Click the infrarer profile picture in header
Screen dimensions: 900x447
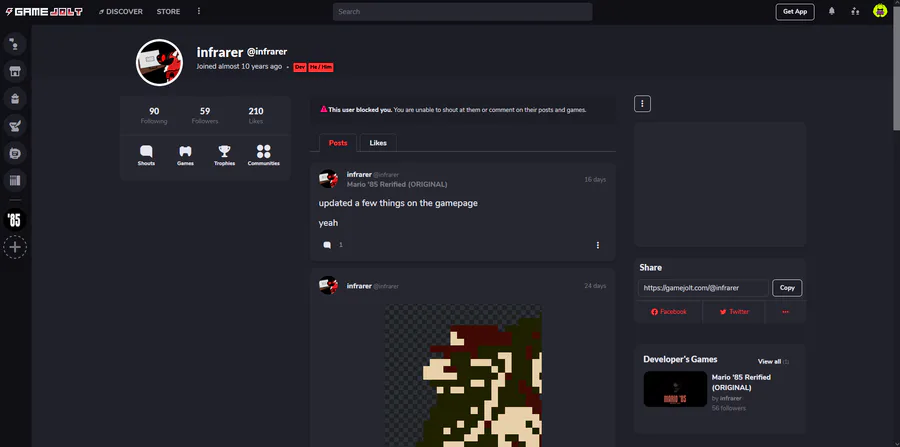click(159, 63)
